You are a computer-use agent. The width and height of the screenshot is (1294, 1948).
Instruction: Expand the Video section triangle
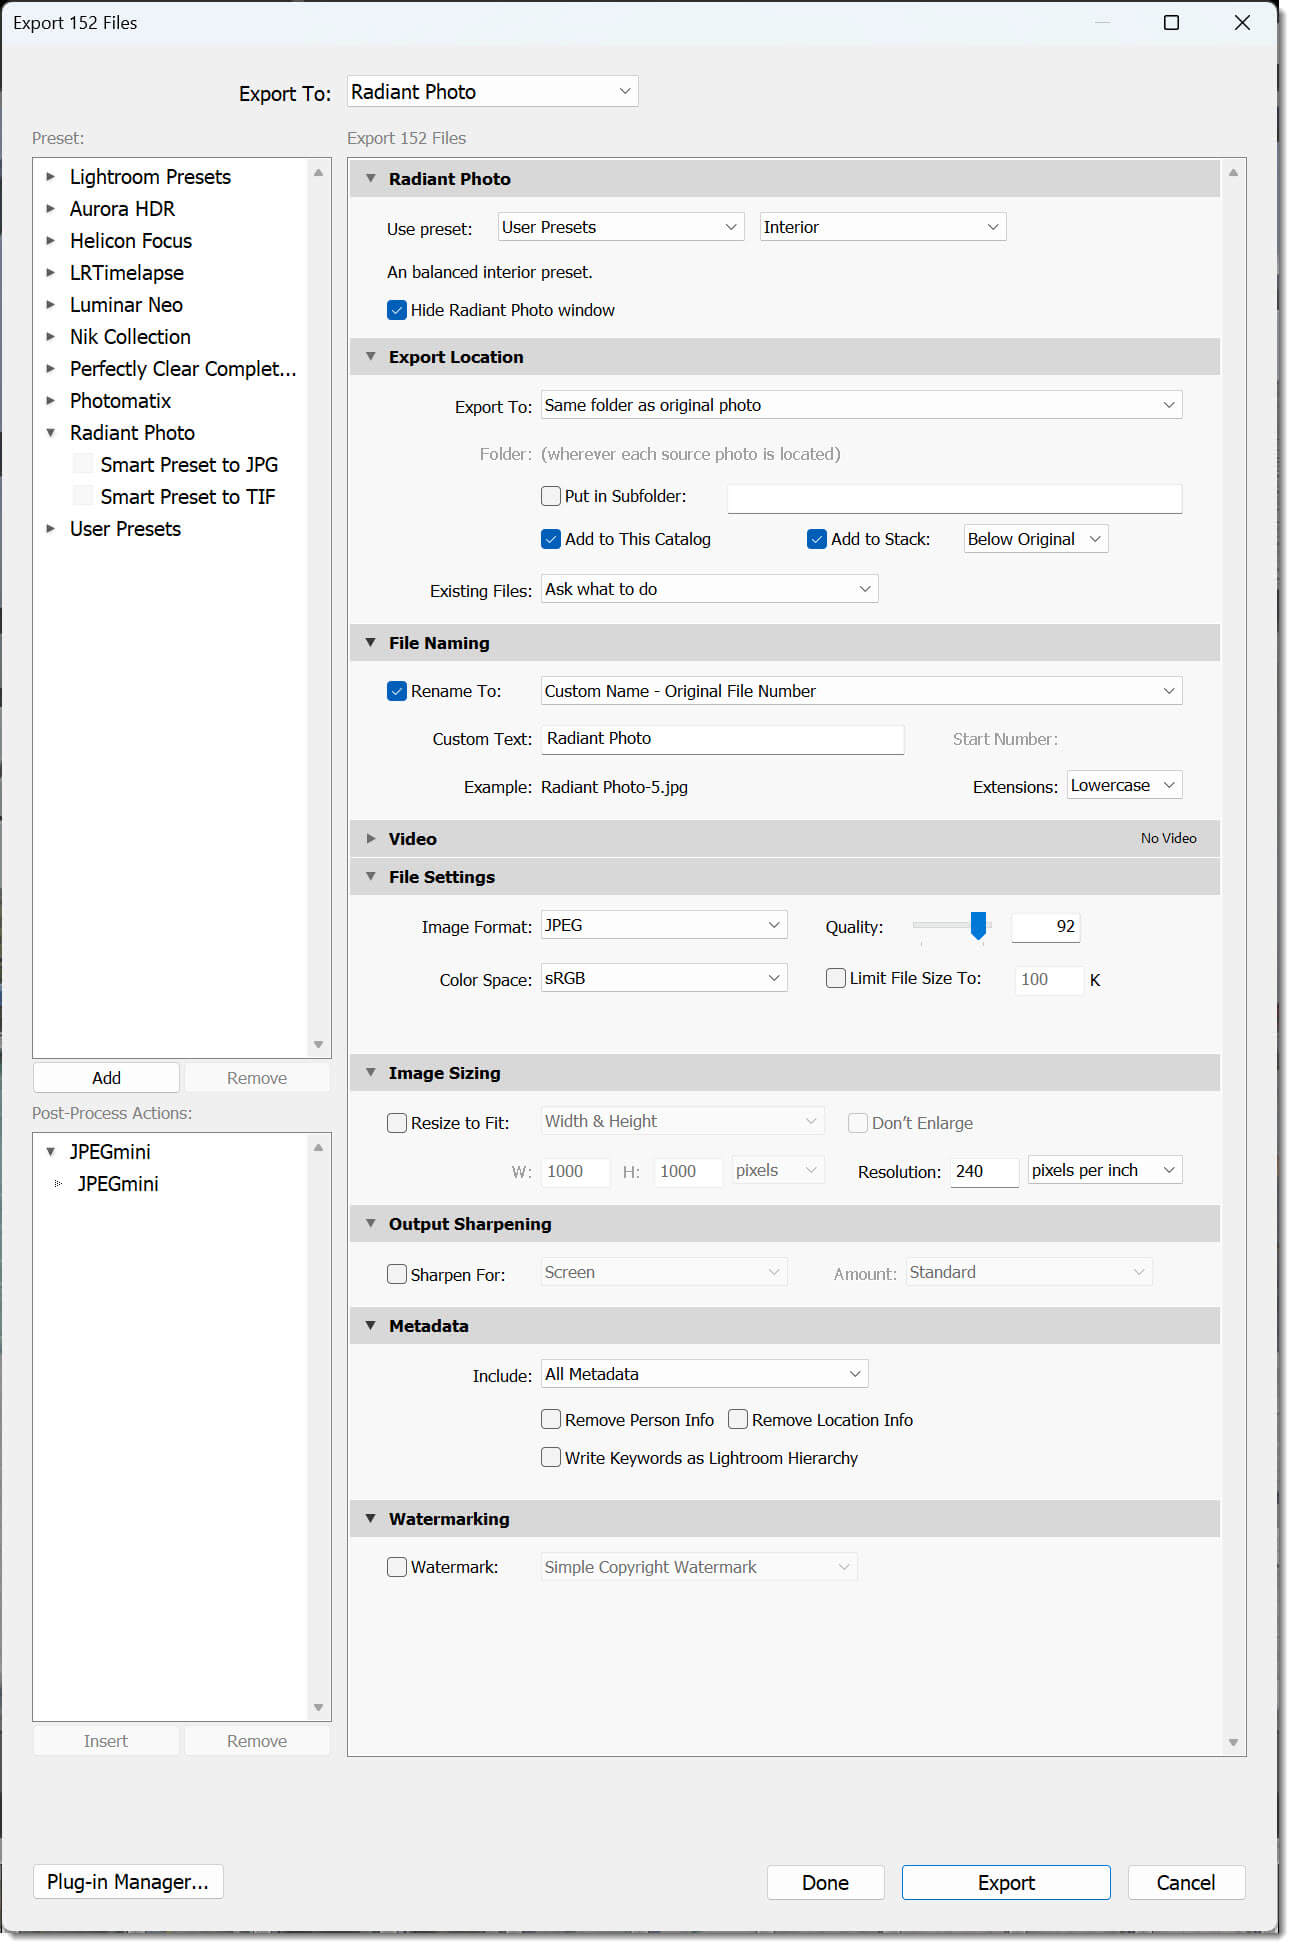pos(371,839)
